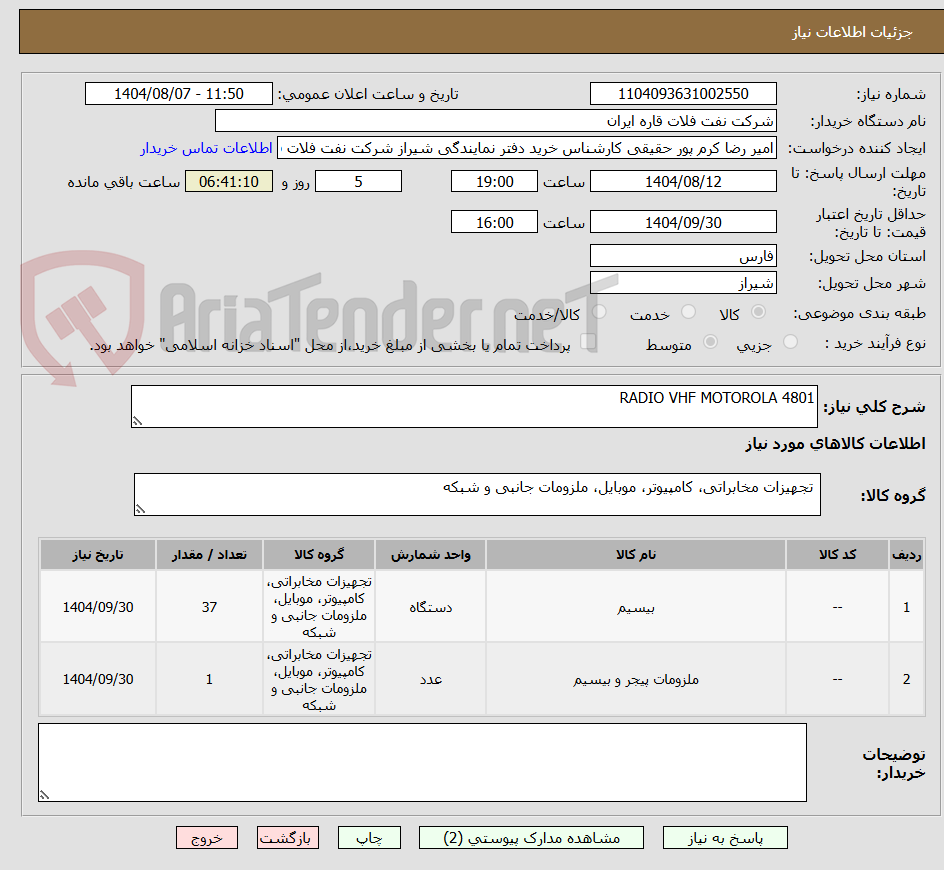Click the شیراز city field
This screenshot has width=944, height=870.
pyautogui.click(x=683, y=283)
